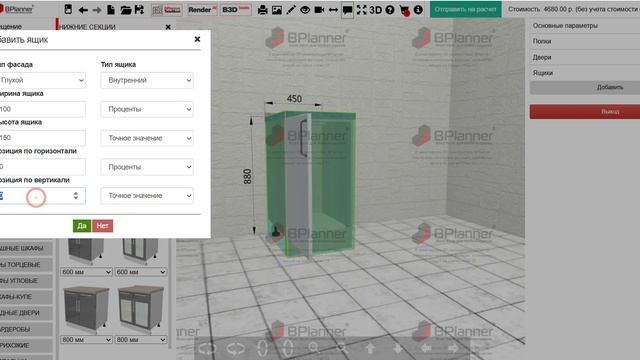Redo with the forward arrow icon
The width and height of the screenshot is (640, 360).
(97, 10)
